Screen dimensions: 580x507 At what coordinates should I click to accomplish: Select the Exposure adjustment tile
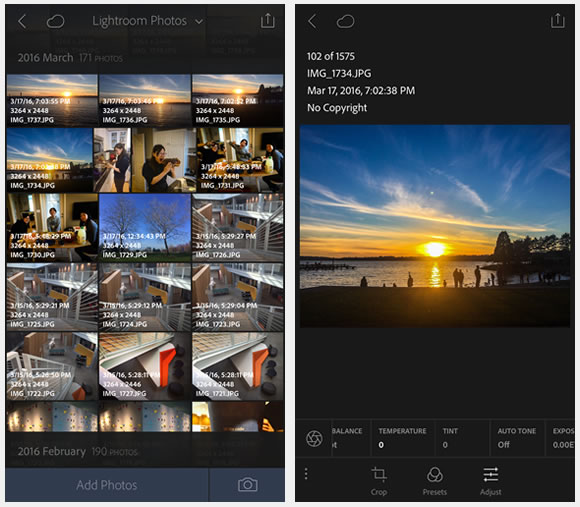(560, 438)
